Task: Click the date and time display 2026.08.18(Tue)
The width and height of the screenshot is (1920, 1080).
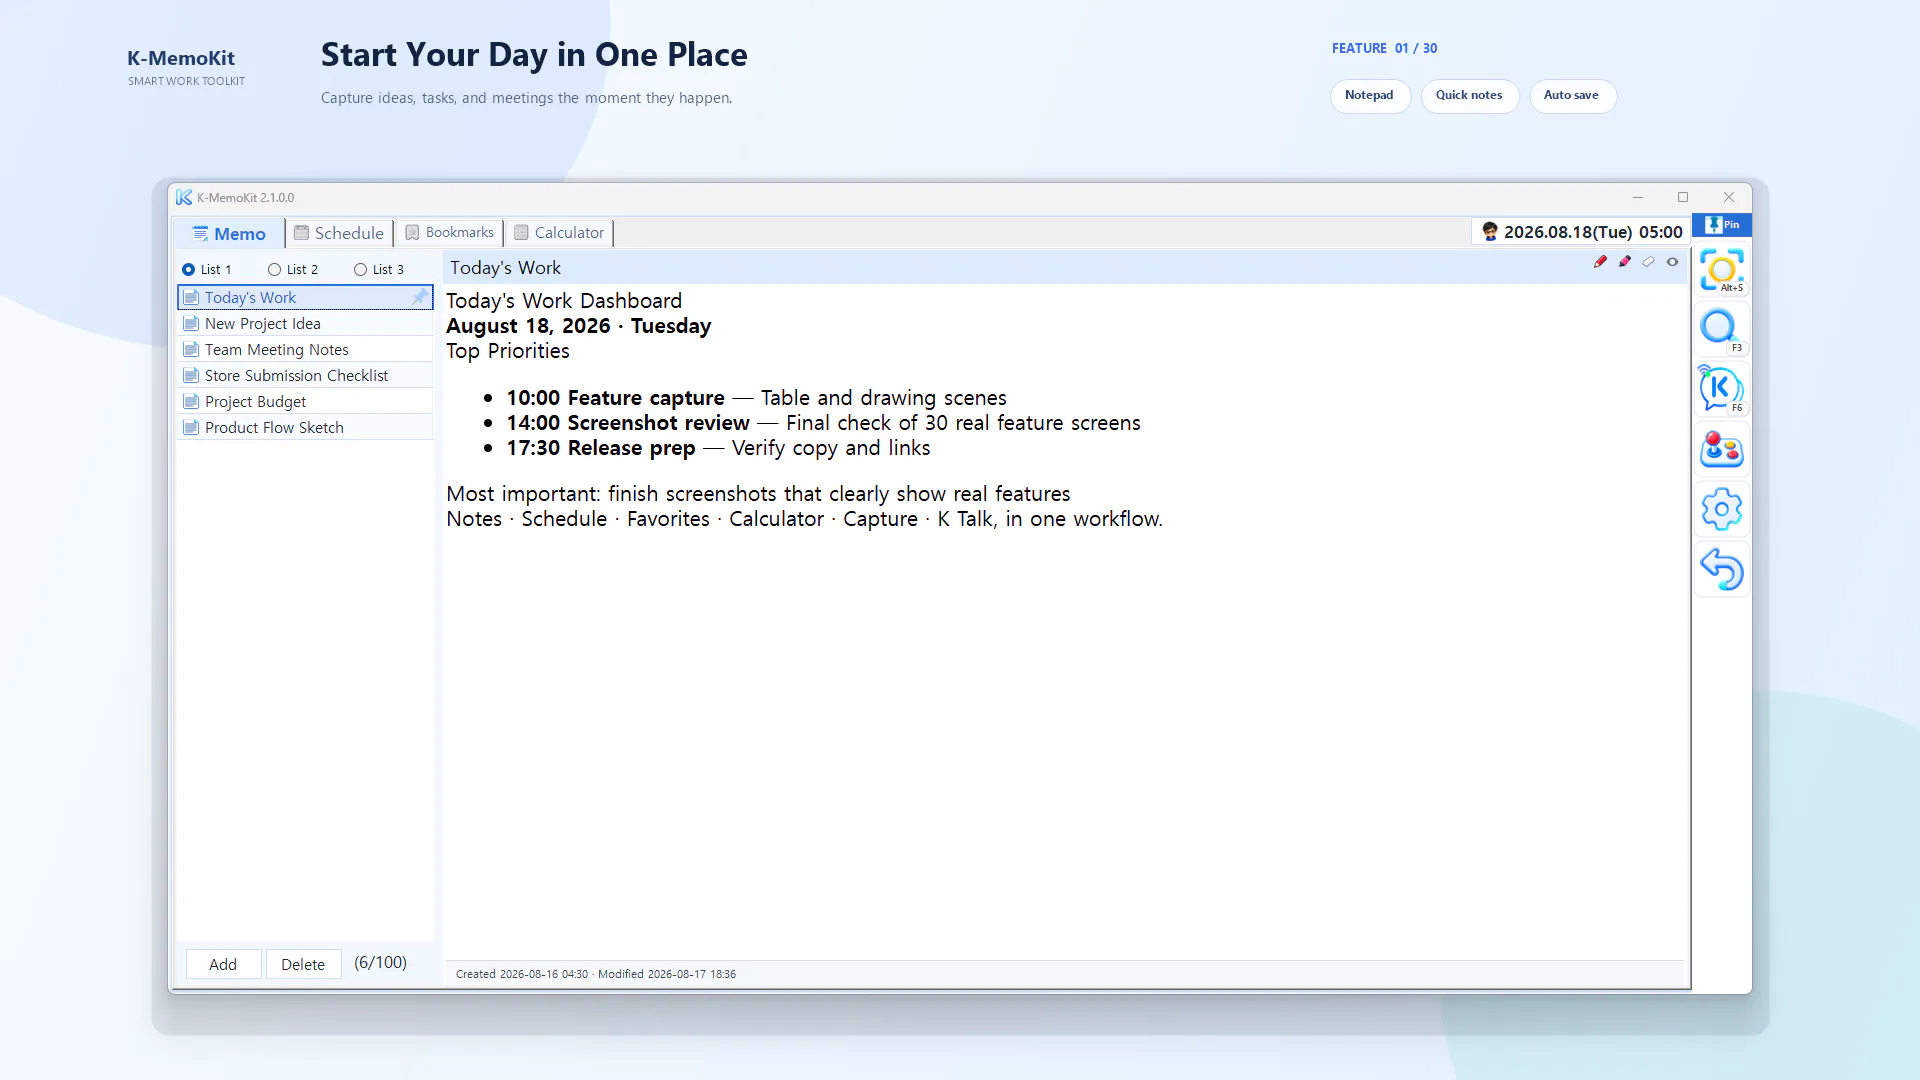Action: click(x=1593, y=232)
